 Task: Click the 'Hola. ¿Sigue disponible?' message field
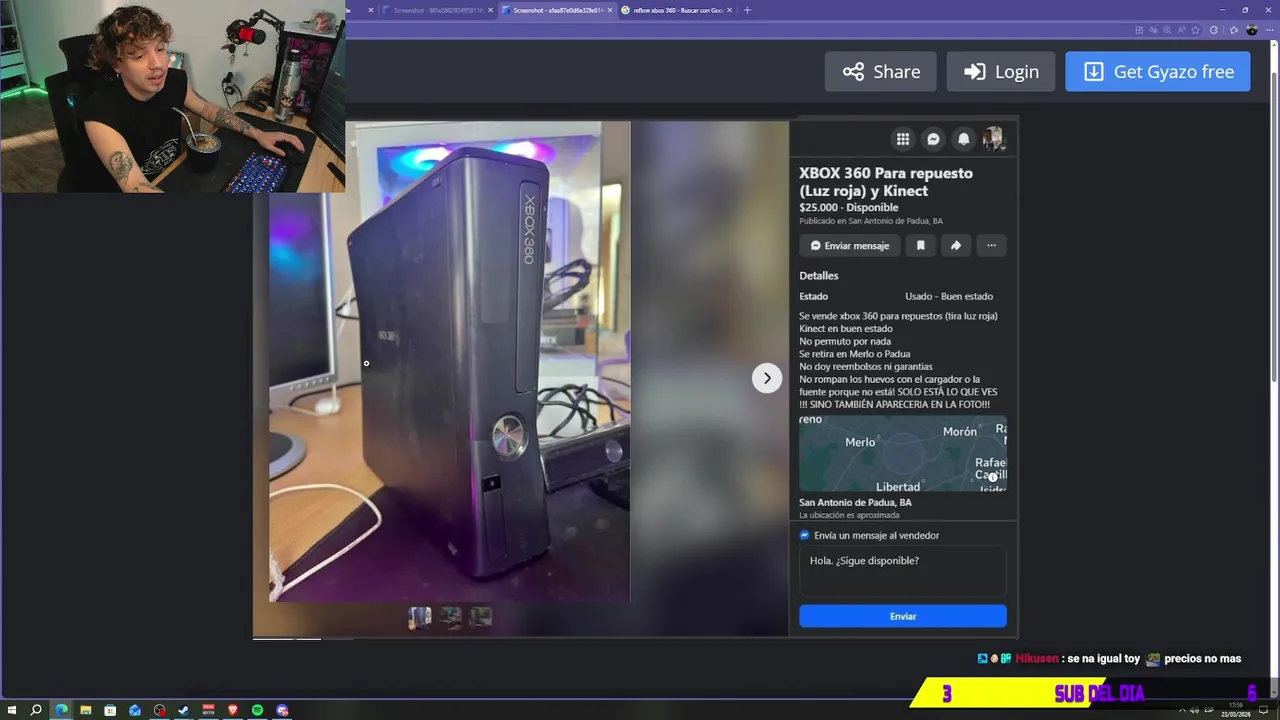click(x=902, y=571)
